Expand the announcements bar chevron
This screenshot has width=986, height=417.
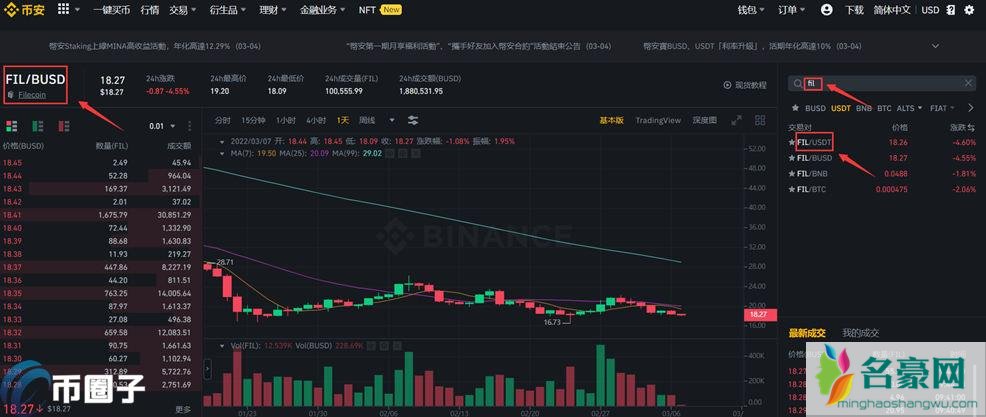(x=935, y=46)
